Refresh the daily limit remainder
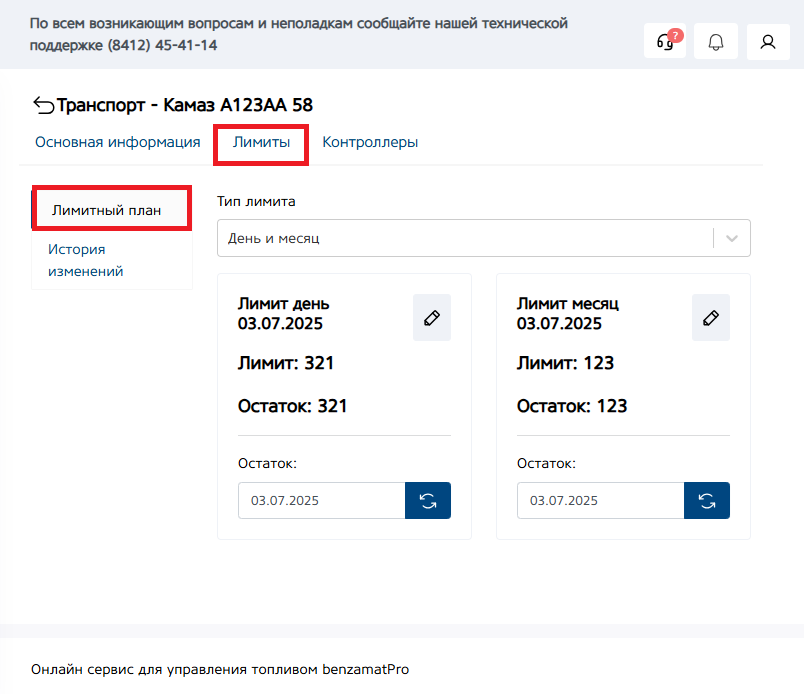The width and height of the screenshot is (804, 694). (x=428, y=501)
